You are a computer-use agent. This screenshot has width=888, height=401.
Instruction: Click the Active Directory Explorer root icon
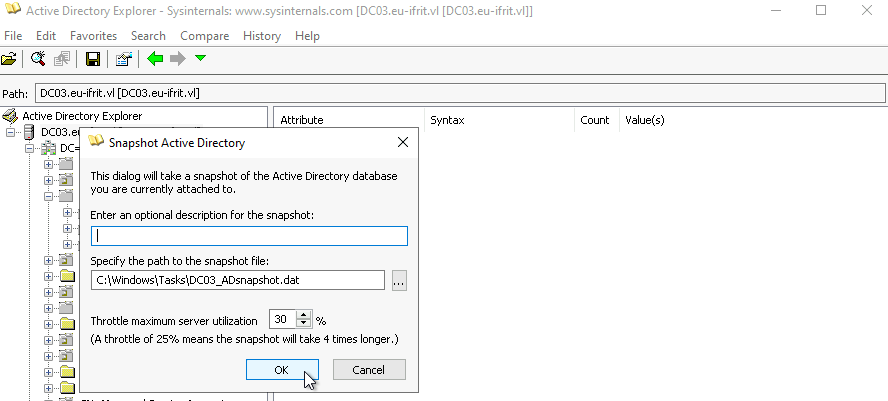(10, 116)
